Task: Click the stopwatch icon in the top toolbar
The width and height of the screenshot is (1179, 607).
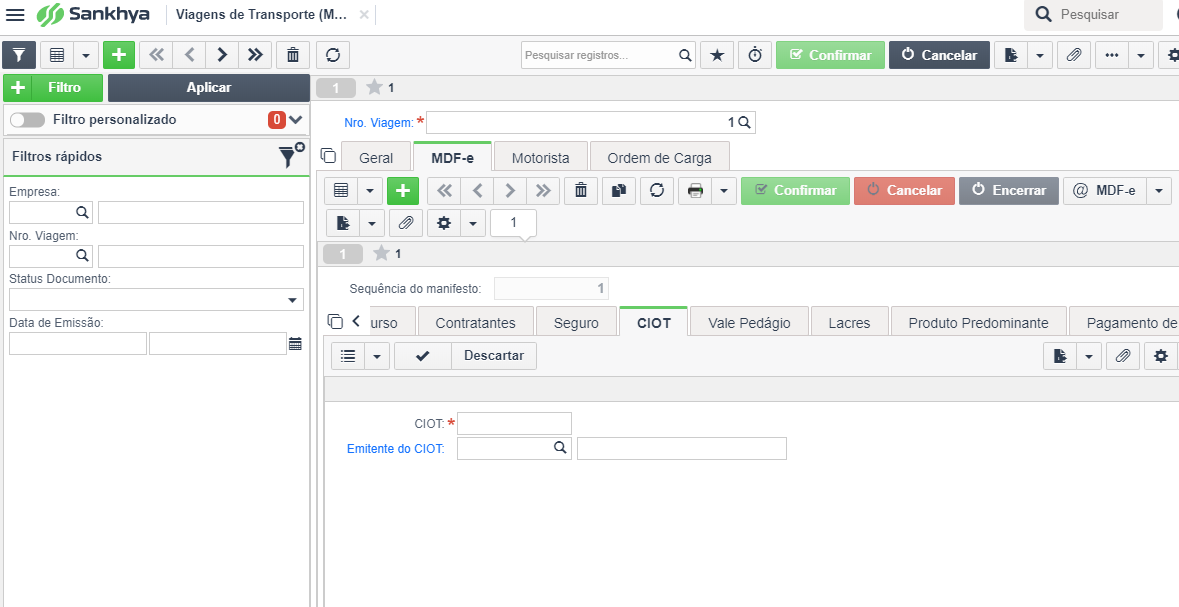Action: 755,55
